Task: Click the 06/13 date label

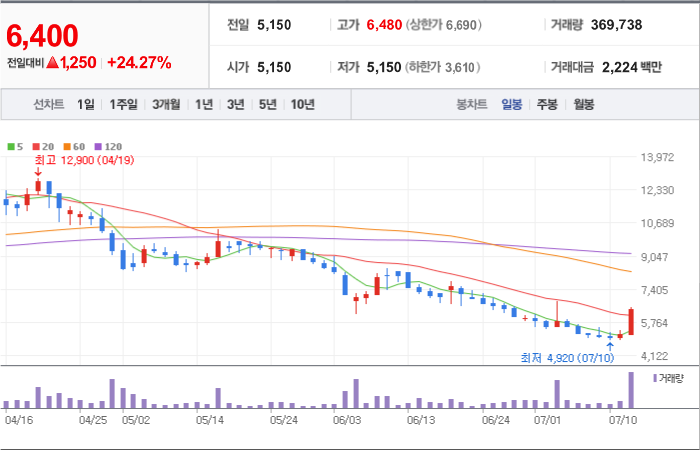Action: coord(421,421)
